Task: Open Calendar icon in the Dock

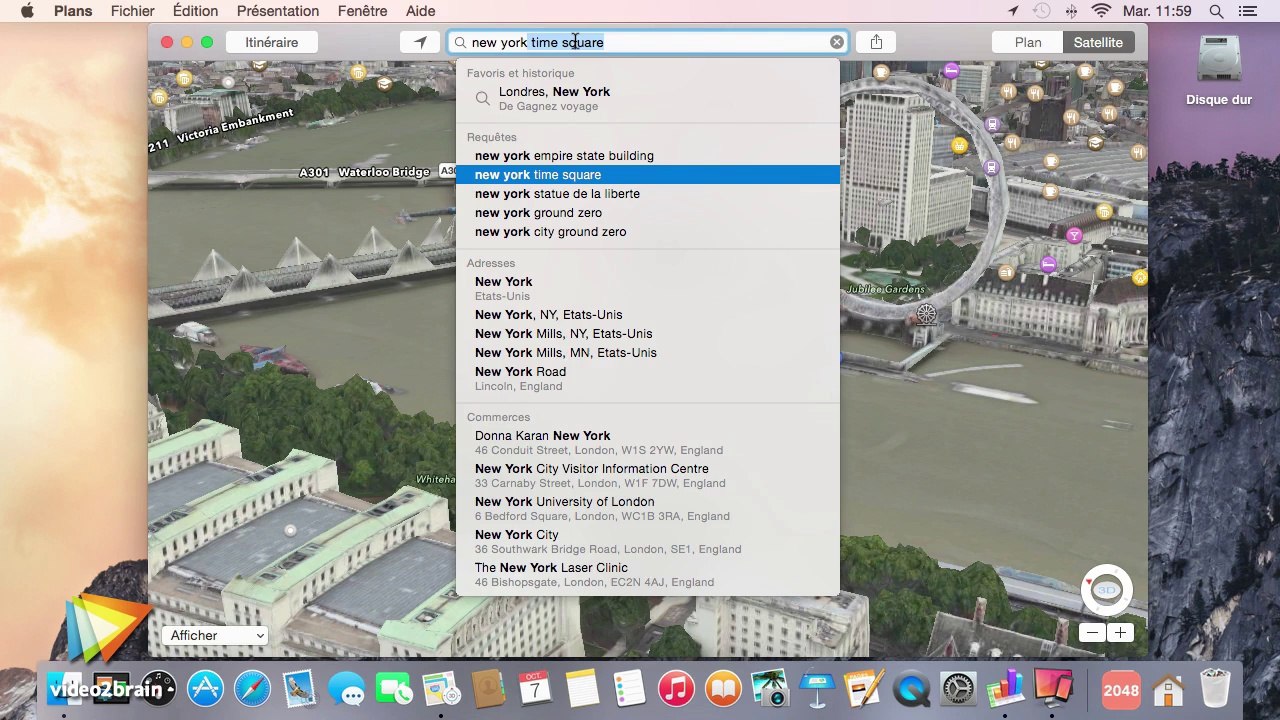Action: pyautogui.click(x=535, y=689)
